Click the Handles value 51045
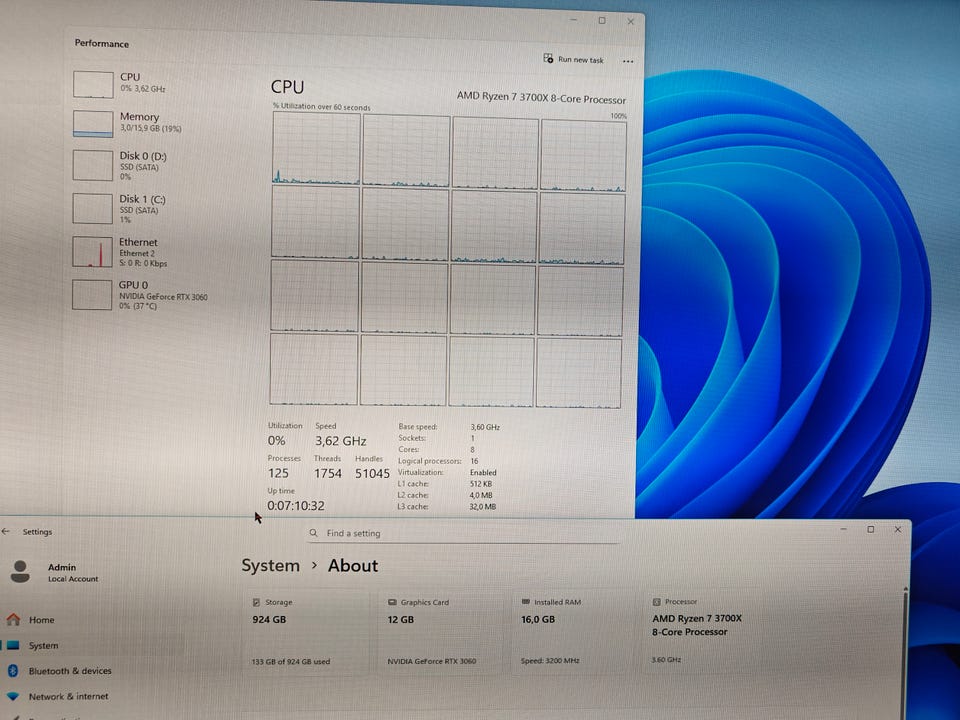Viewport: 960px width, 720px height. pyautogui.click(x=372, y=473)
